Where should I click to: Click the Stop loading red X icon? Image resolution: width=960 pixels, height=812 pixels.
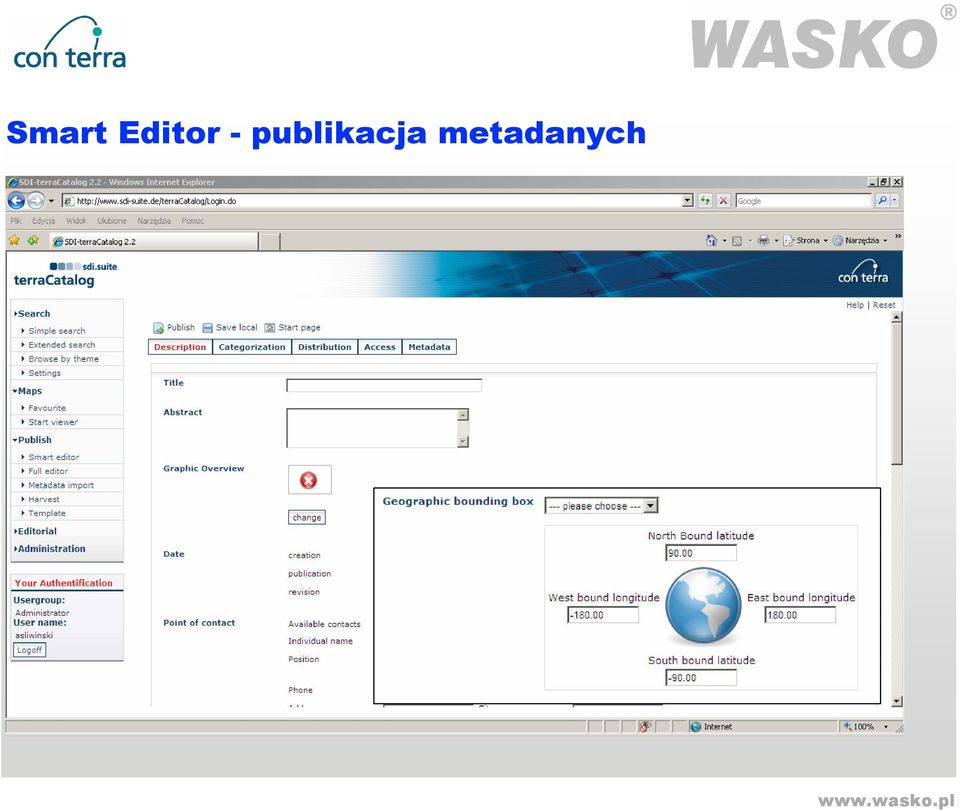pyautogui.click(x=723, y=200)
